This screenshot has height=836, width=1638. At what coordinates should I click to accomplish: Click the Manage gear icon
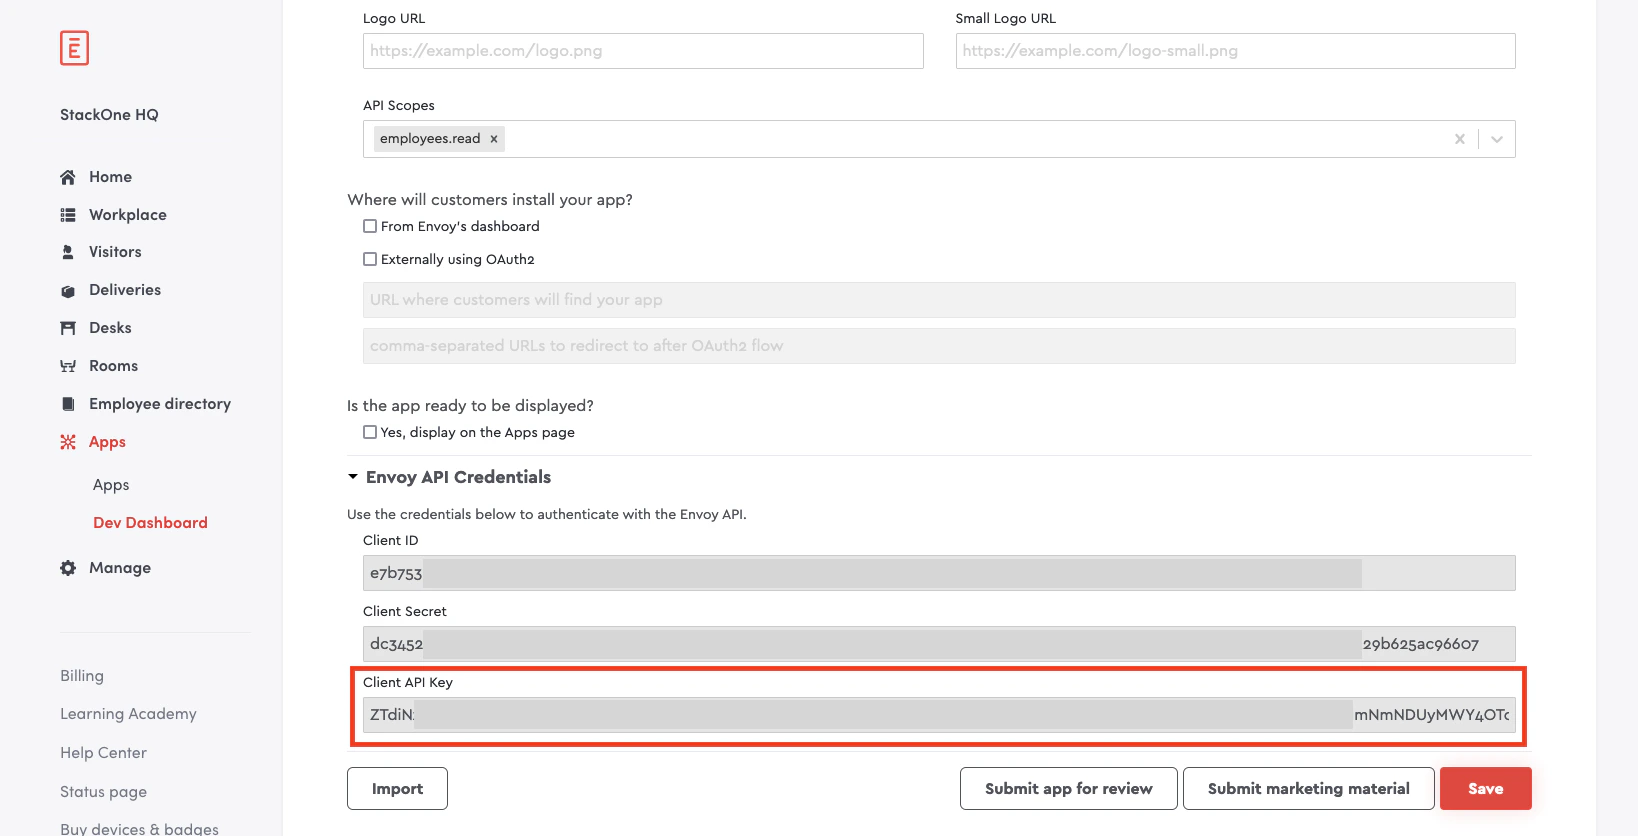click(x=68, y=568)
